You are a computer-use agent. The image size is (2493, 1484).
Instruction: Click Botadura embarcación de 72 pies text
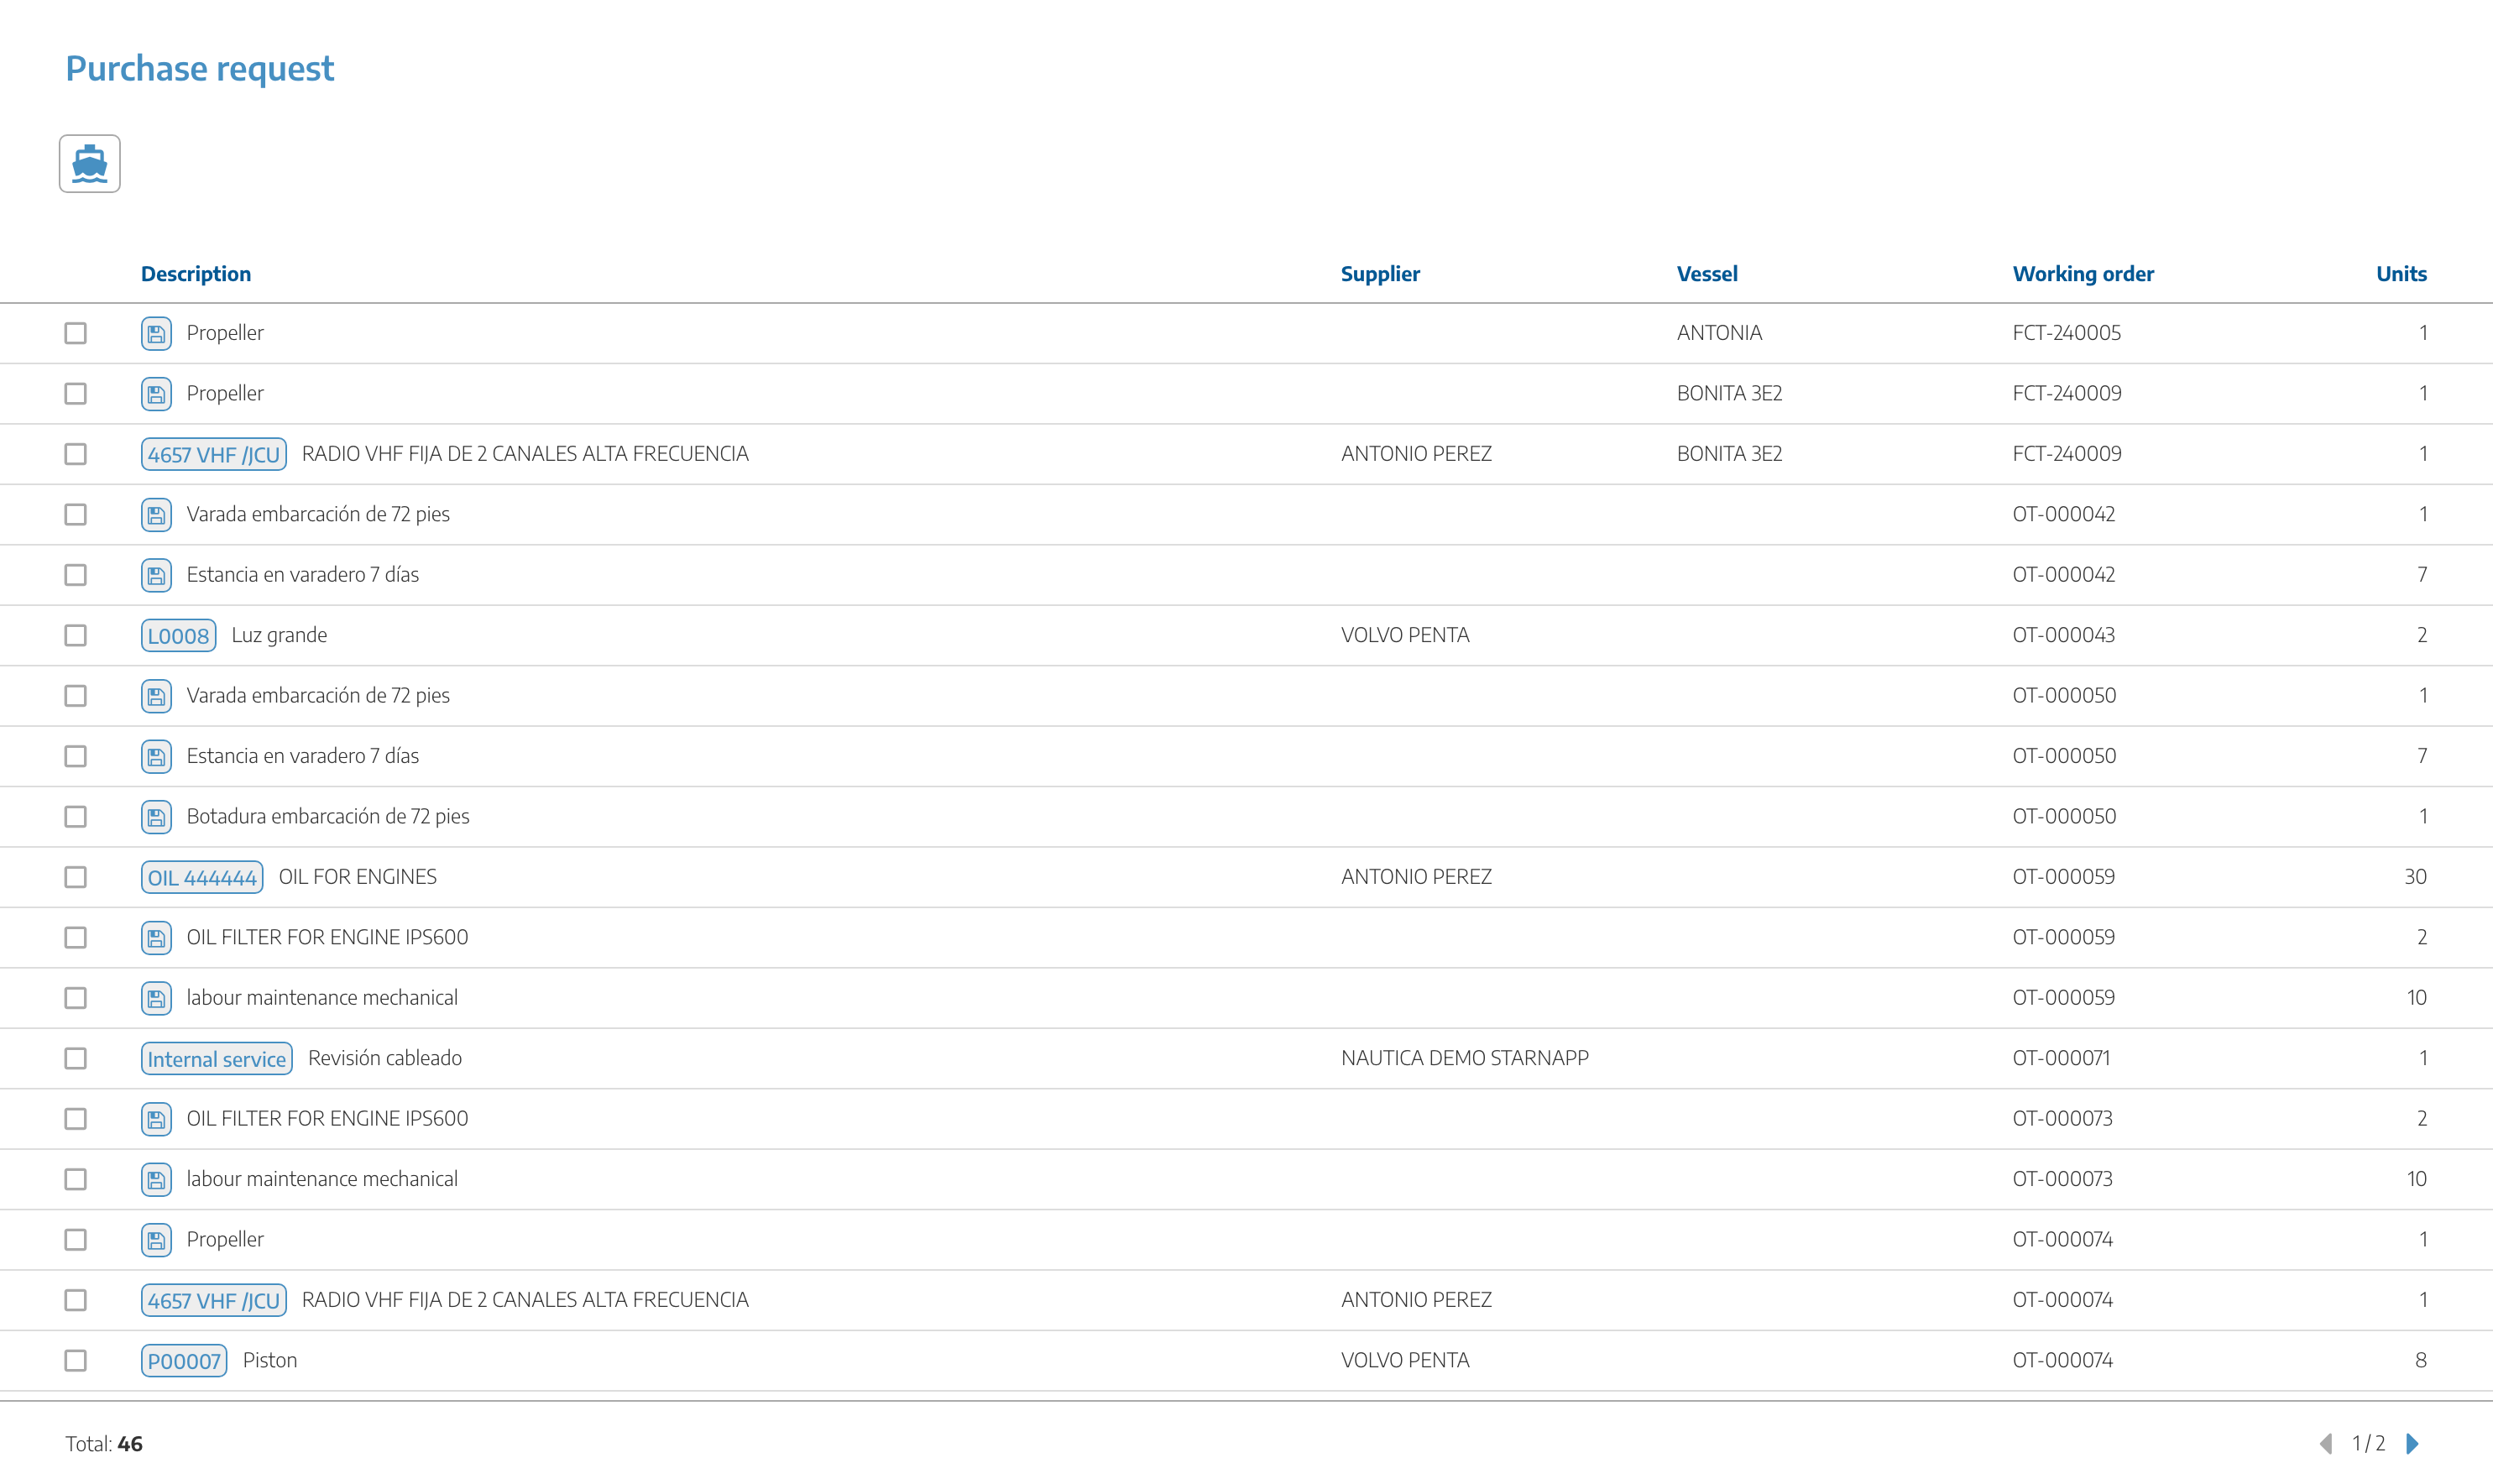328,817
